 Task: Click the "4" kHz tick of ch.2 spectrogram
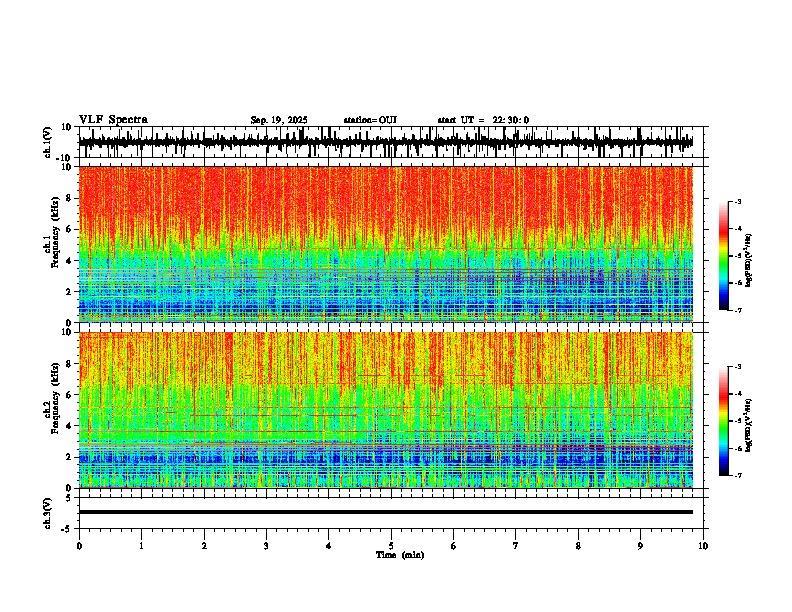[69, 426]
